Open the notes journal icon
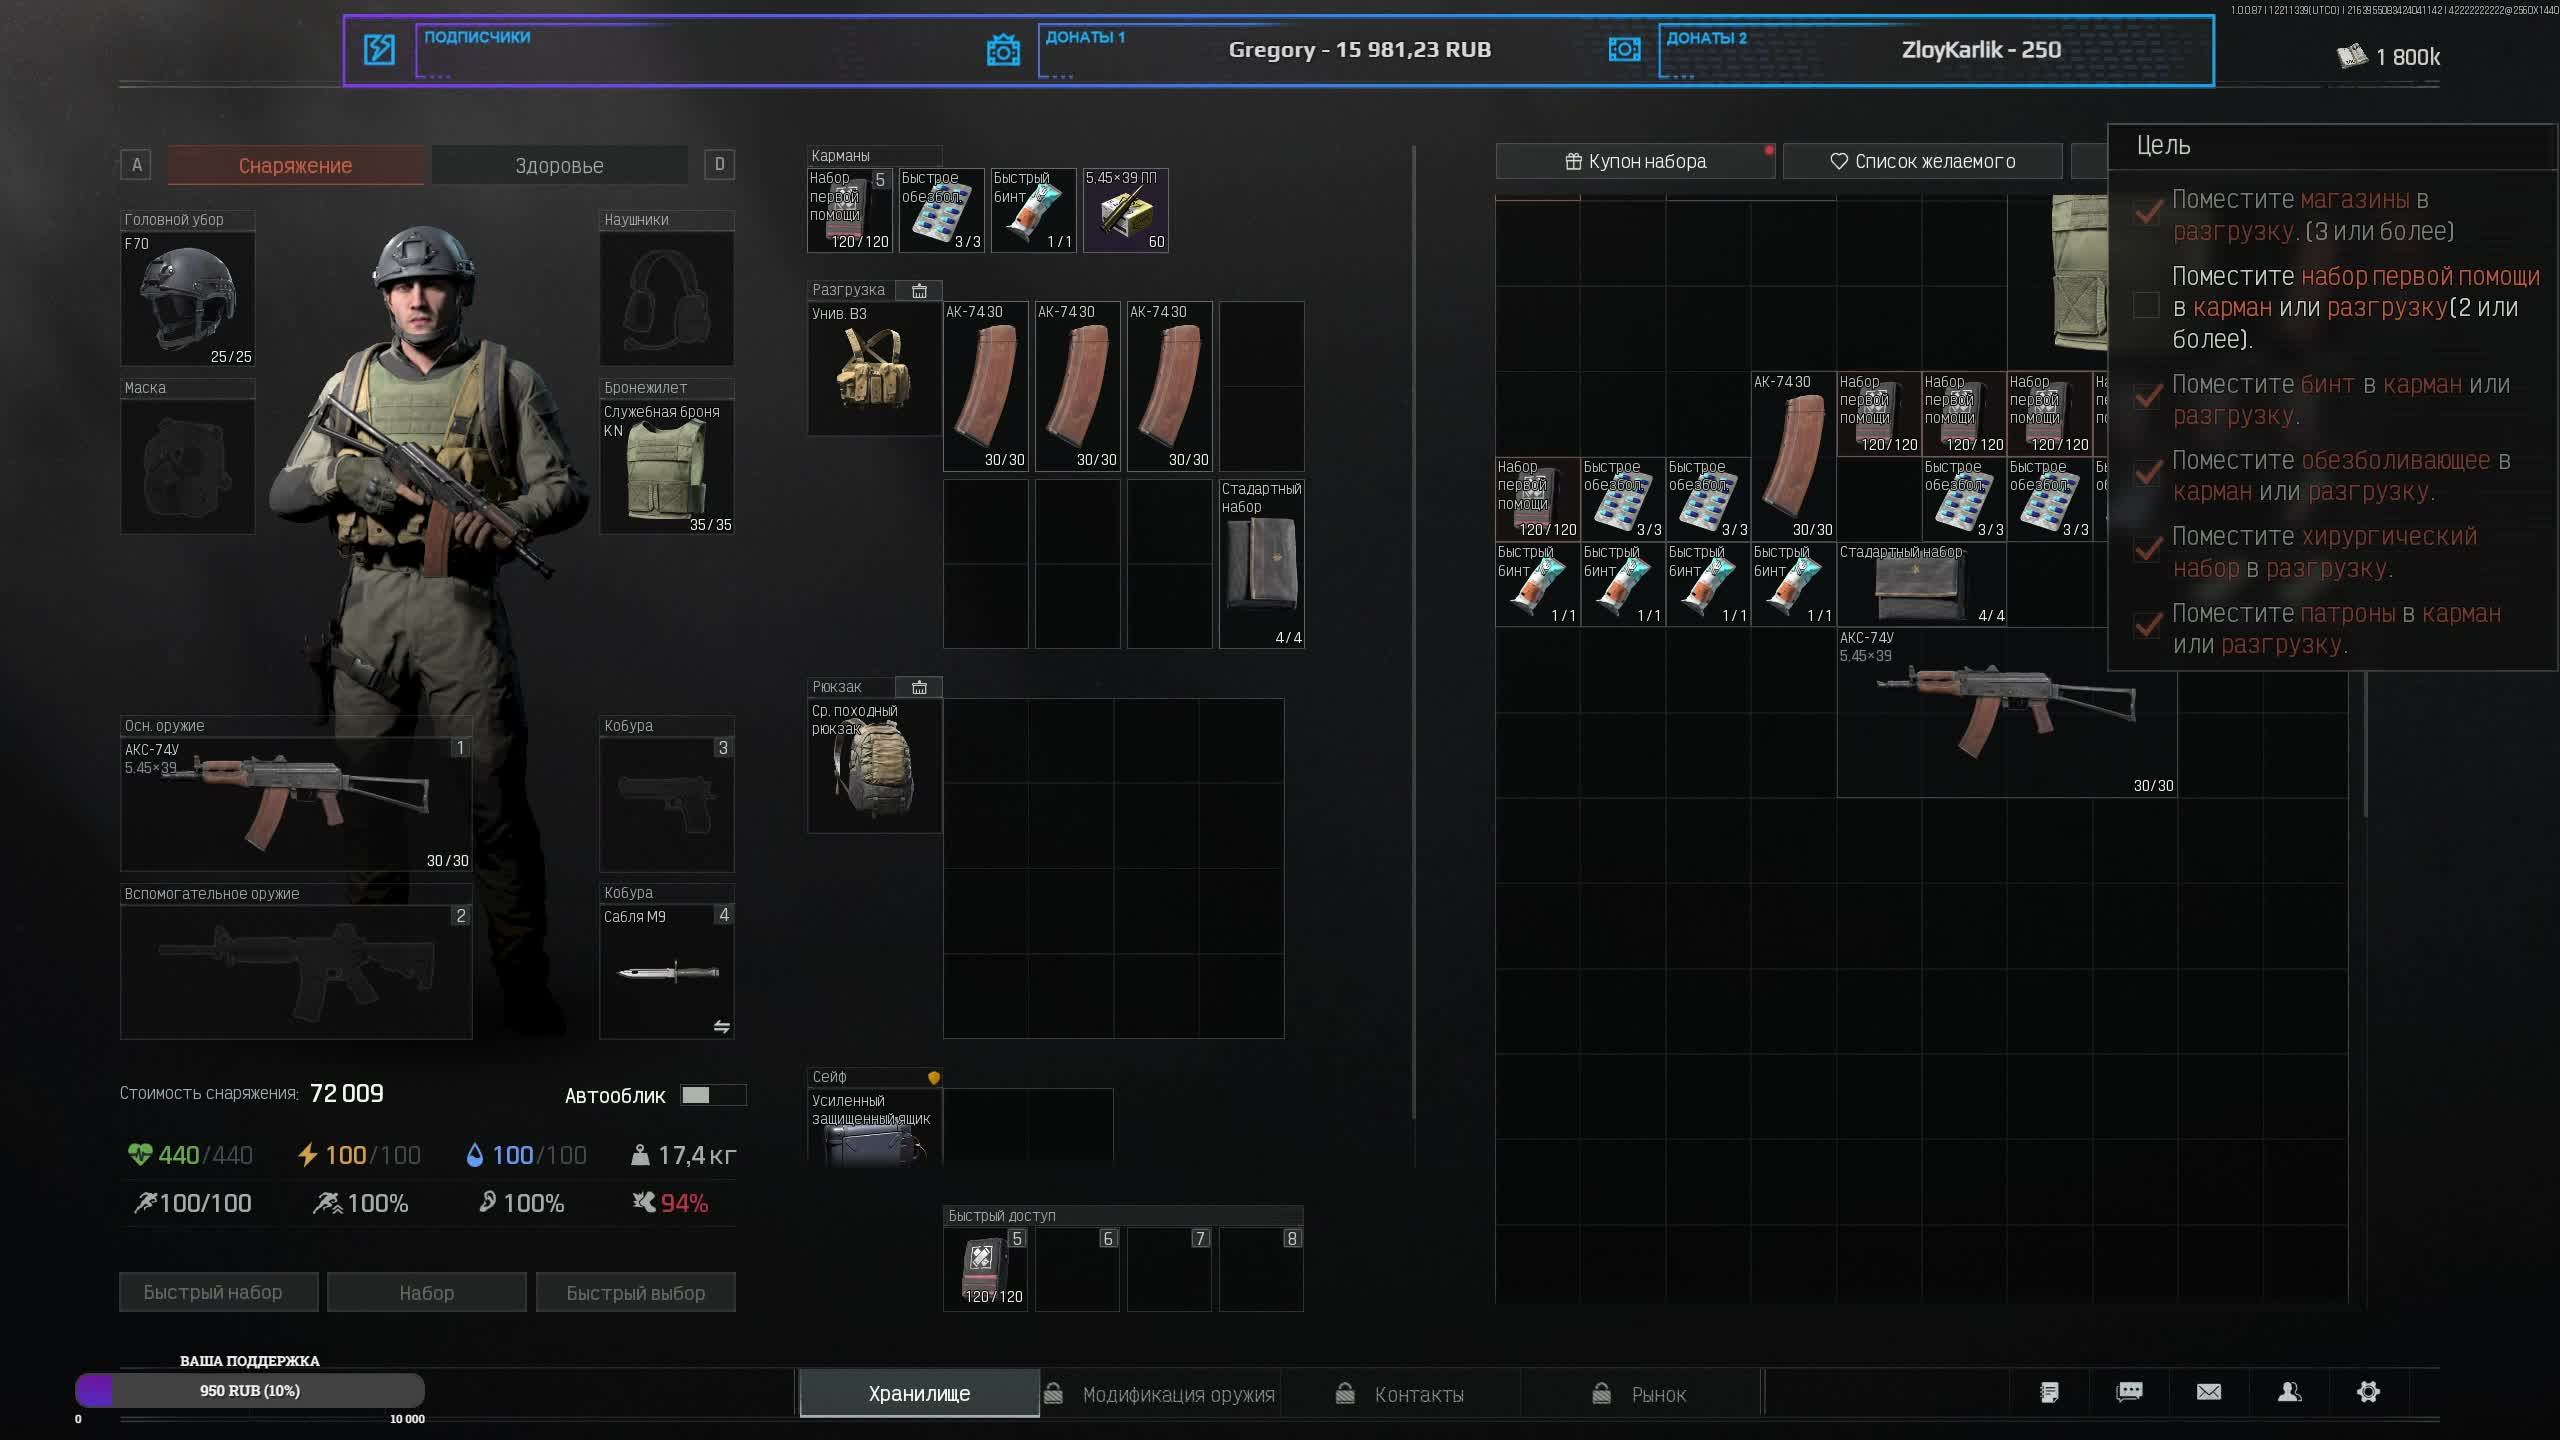 (x=2049, y=1392)
